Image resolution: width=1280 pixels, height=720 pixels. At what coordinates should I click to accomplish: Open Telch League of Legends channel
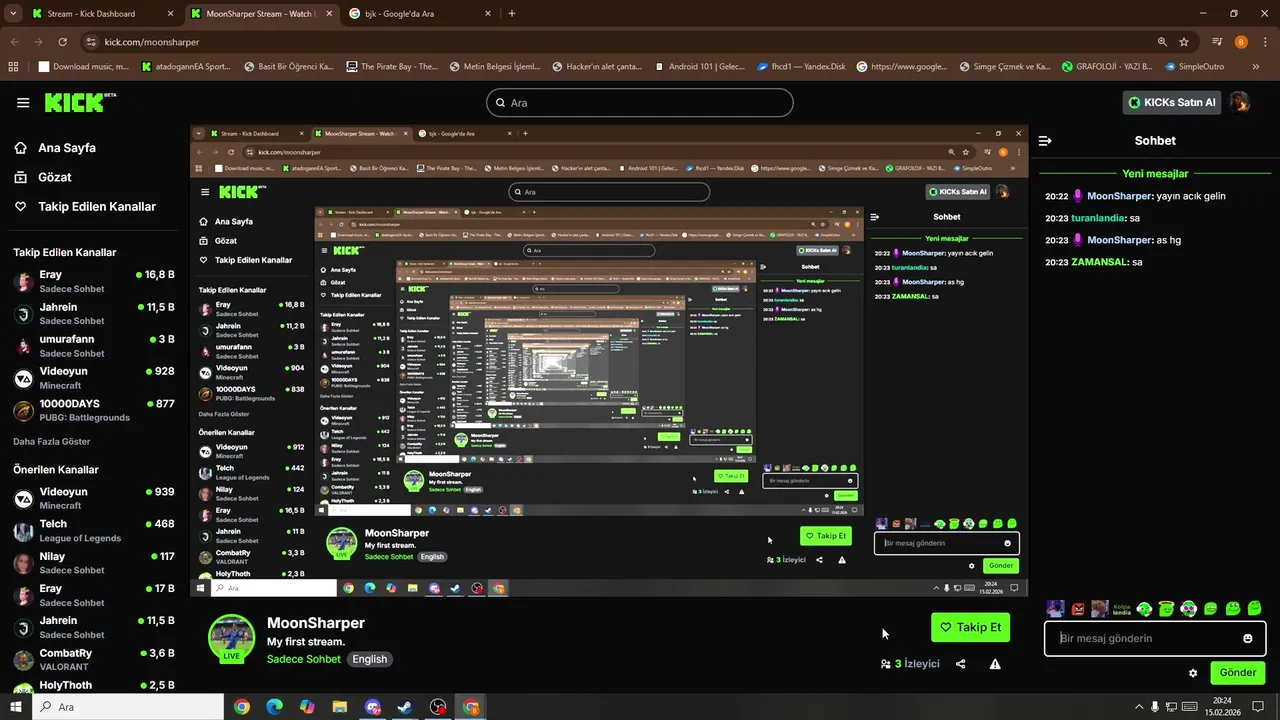pyautogui.click(x=94, y=530)
